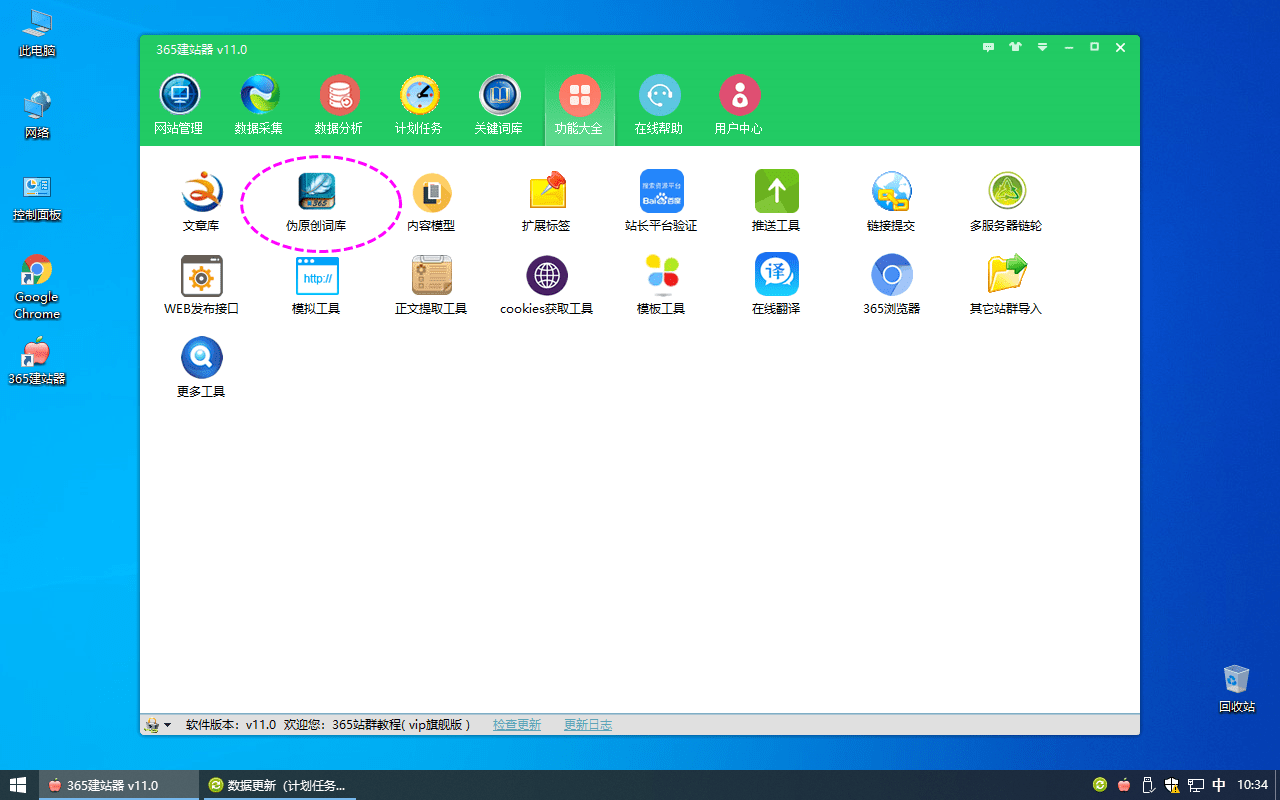Switch to 365建站器 v11.0 taskbar button
Image resolution: width=1280 pixels, height=800 pixels.
(118, 785)
